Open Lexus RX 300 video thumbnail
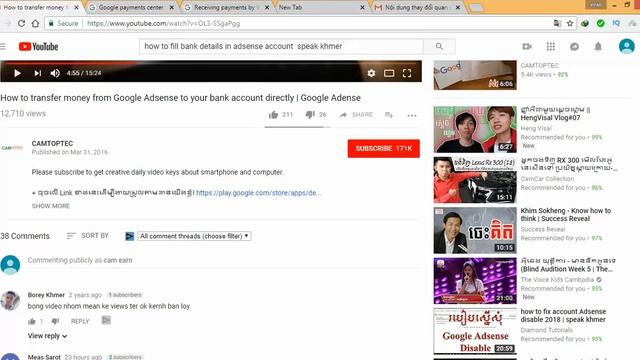Screen dimensions: 640x360 click(475, 180)
